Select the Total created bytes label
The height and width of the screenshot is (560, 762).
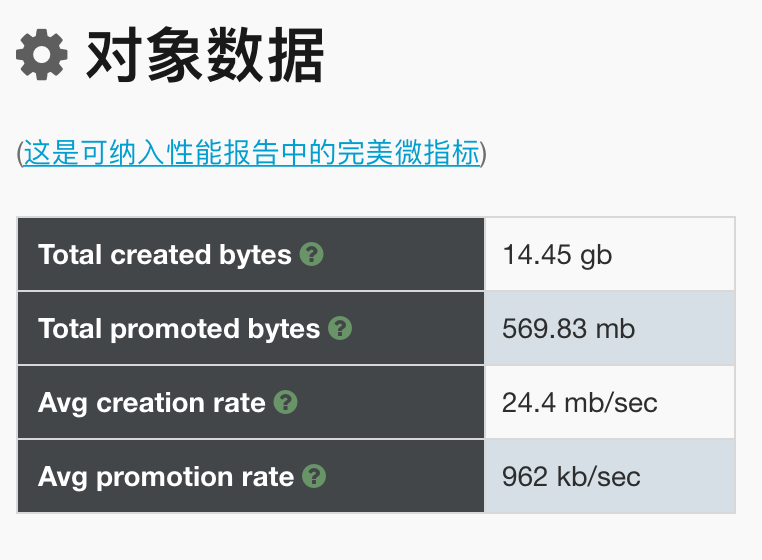pyautogui.click(x=165, y=254)
